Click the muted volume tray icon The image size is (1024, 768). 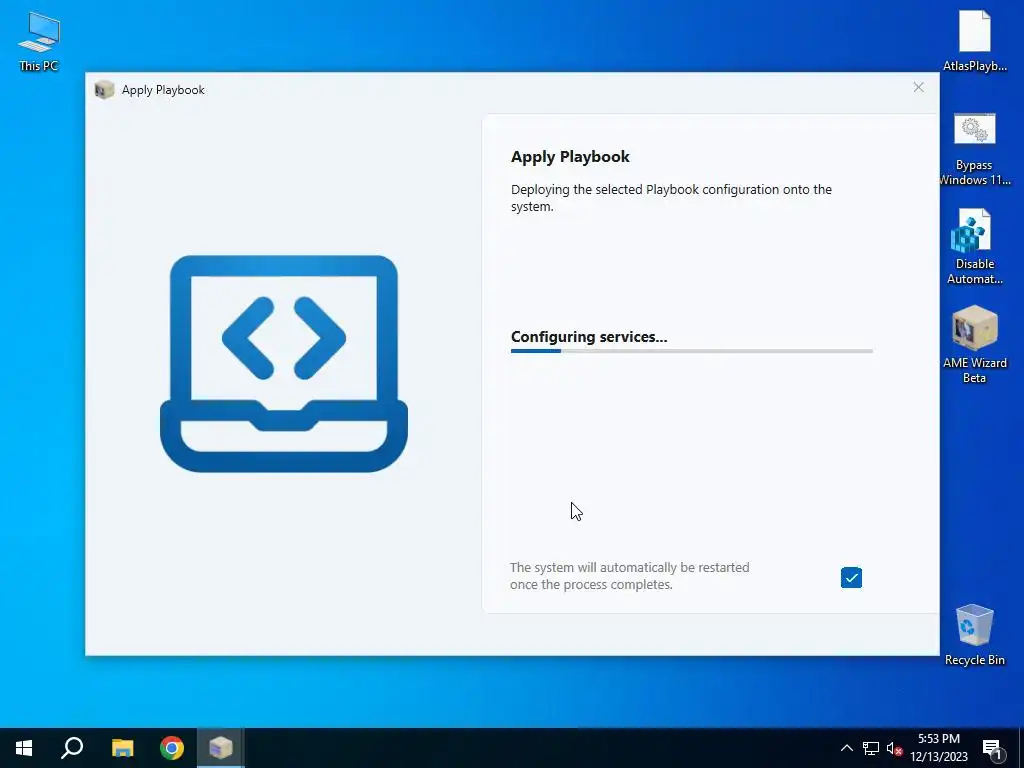pyautogui.click(x=894, y=748)
